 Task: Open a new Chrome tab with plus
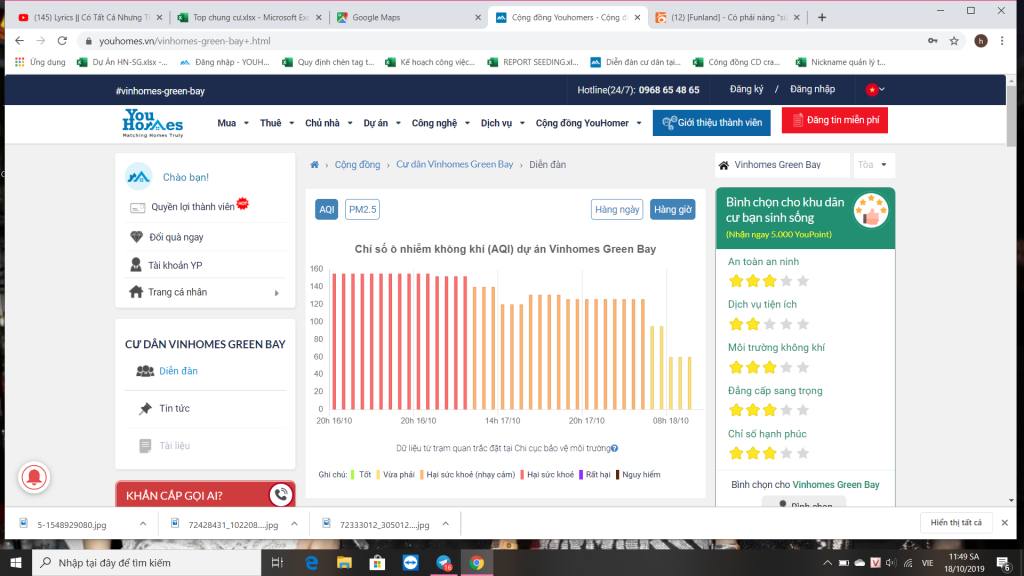pyautogui.click(x=822, y=18)
